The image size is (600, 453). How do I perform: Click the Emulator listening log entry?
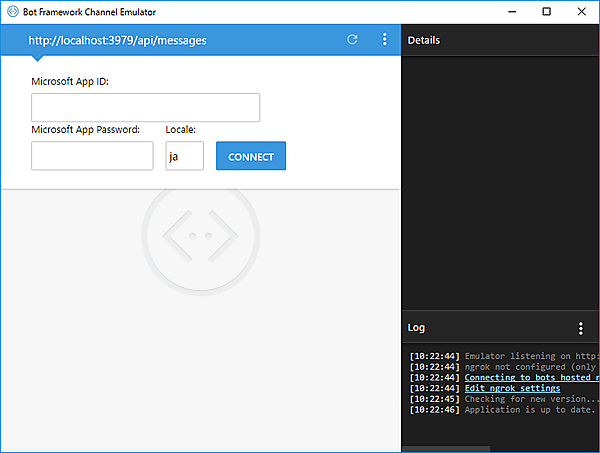coord(531,355)
